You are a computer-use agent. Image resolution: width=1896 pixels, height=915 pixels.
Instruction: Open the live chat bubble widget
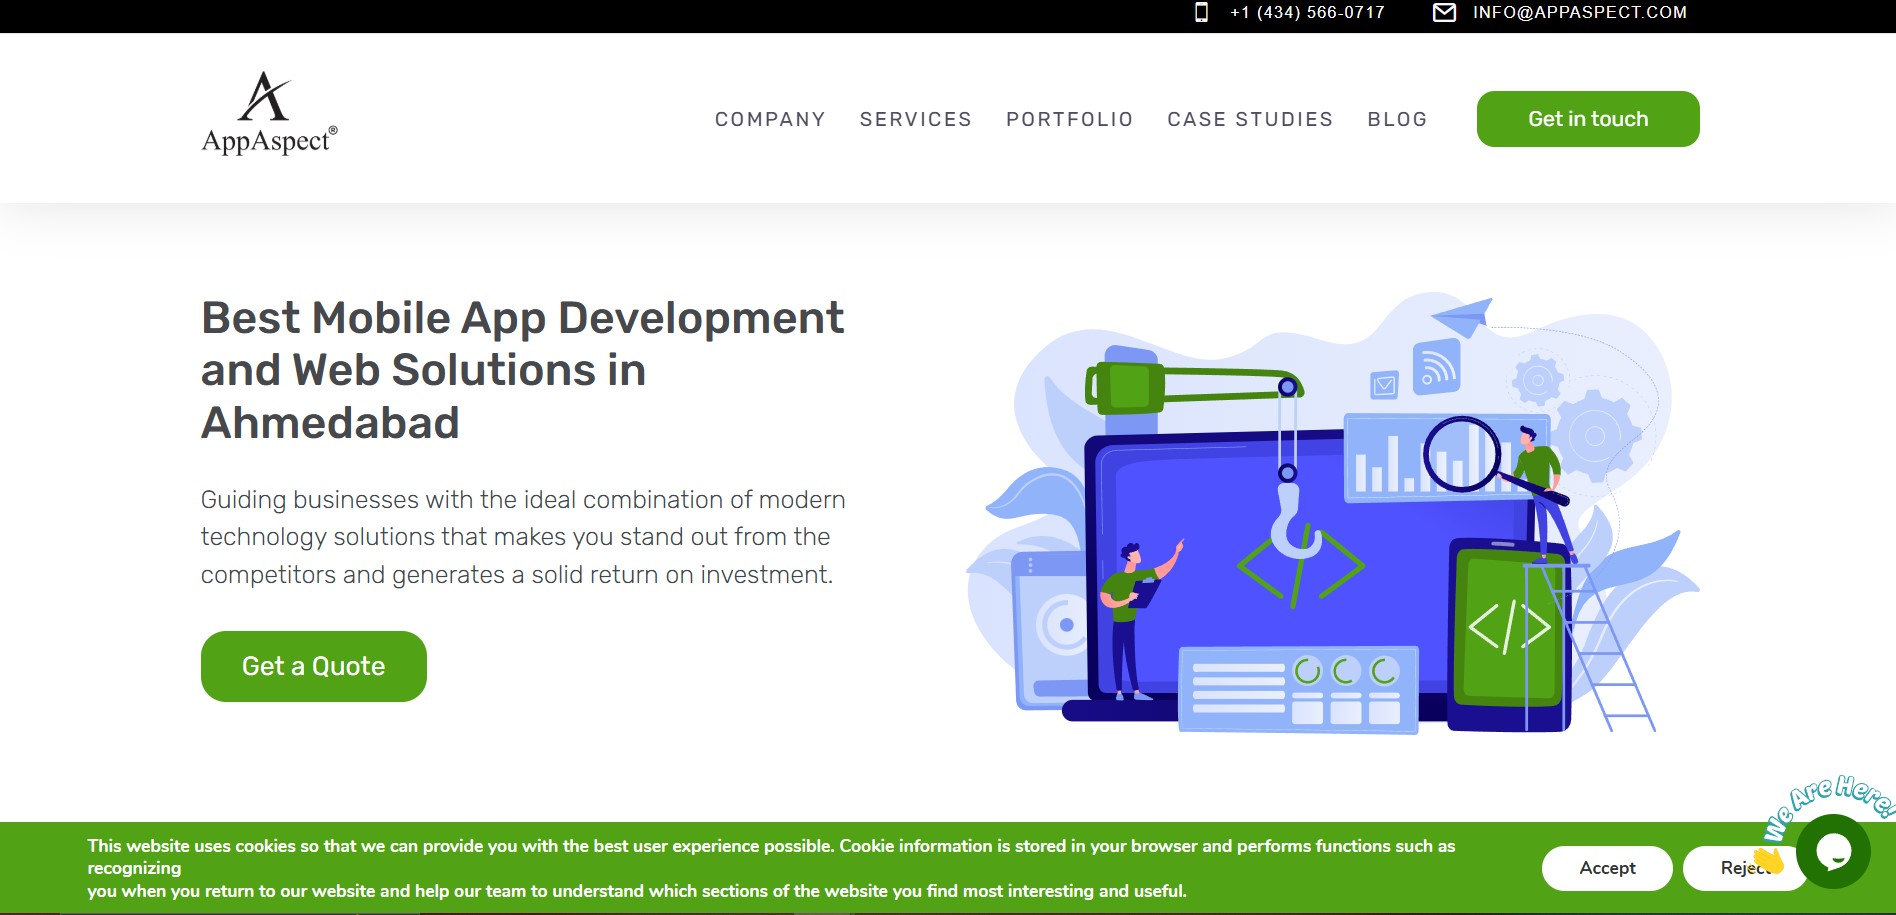click(x=1833, y=851)
